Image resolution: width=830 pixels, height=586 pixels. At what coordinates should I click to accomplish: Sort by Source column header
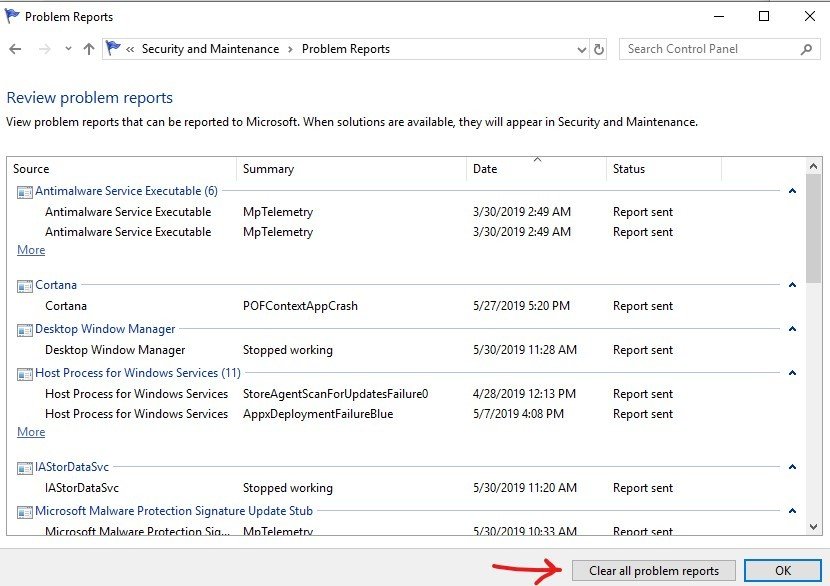point(122,169)
